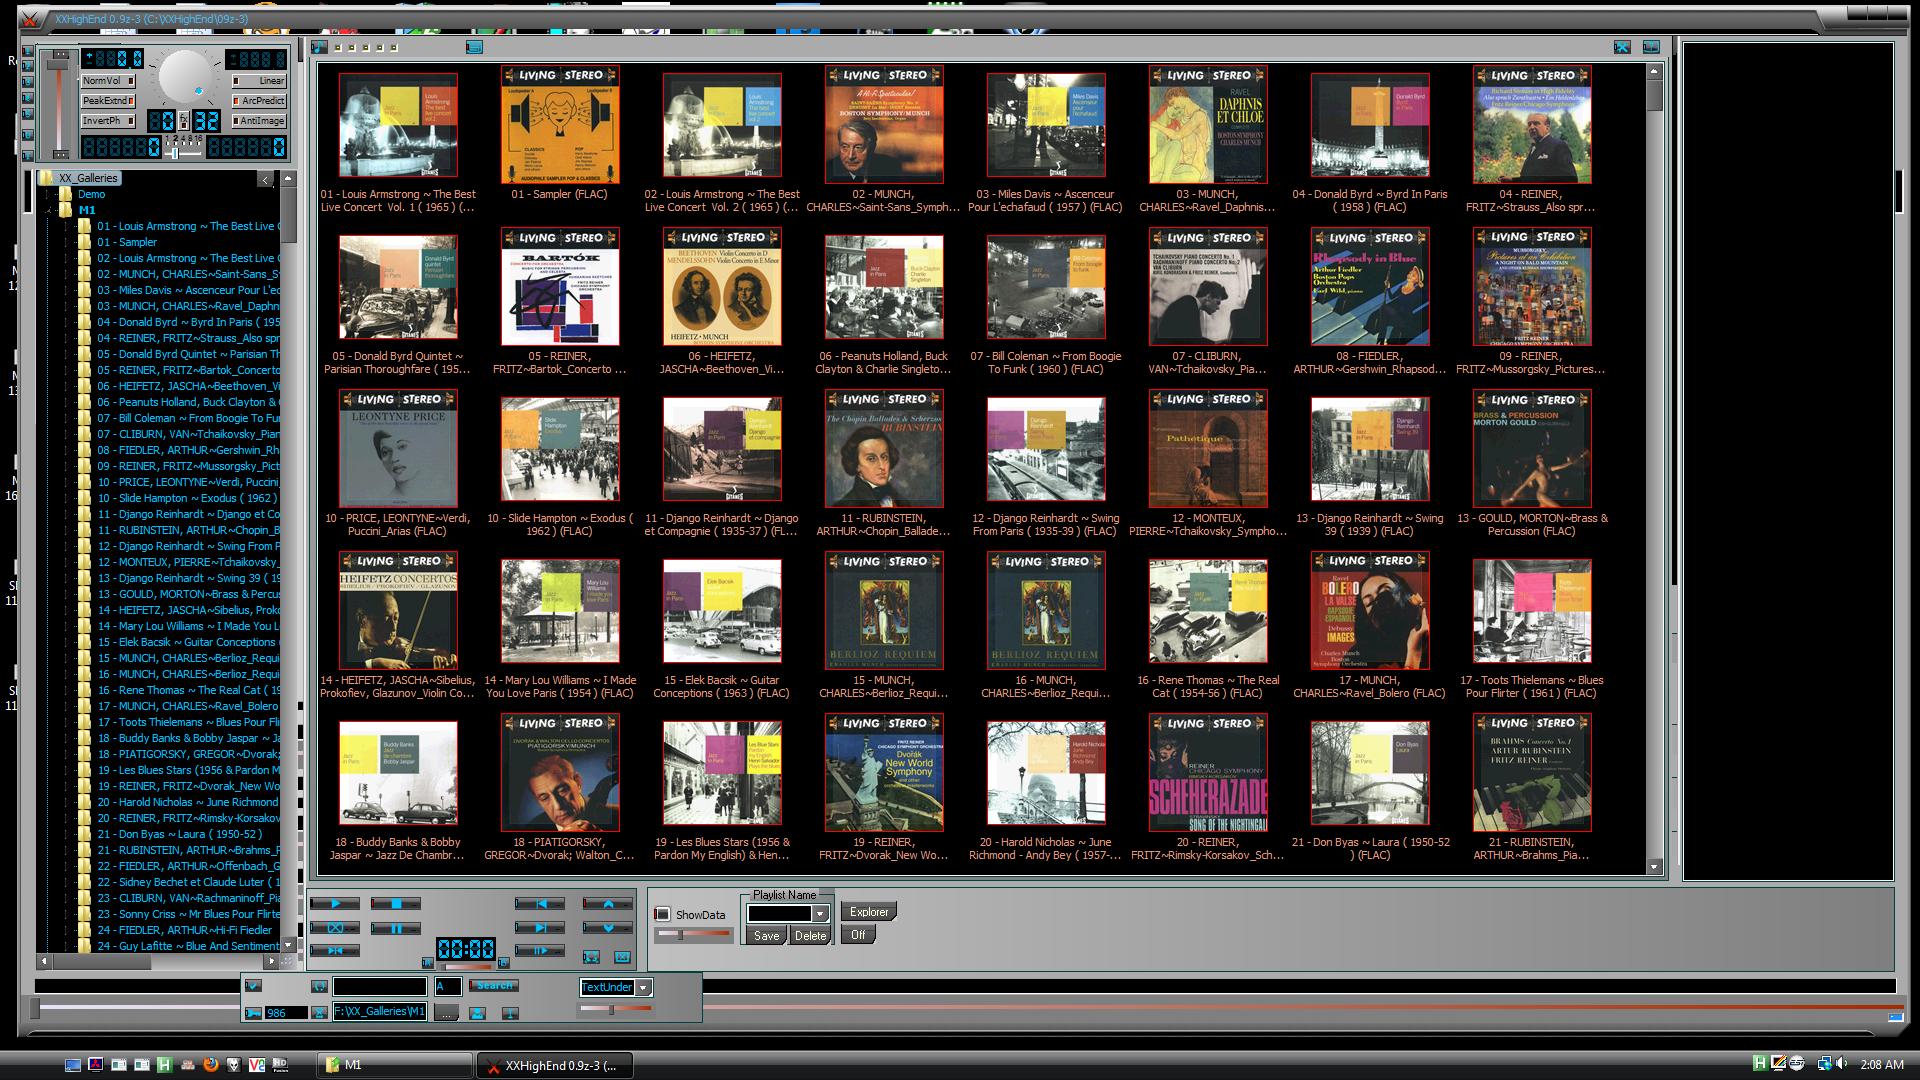Select '10 - Slide Hampton ~ Exodus' tree item
This screenshot has width=1920, height=1080.
(187, 498)
